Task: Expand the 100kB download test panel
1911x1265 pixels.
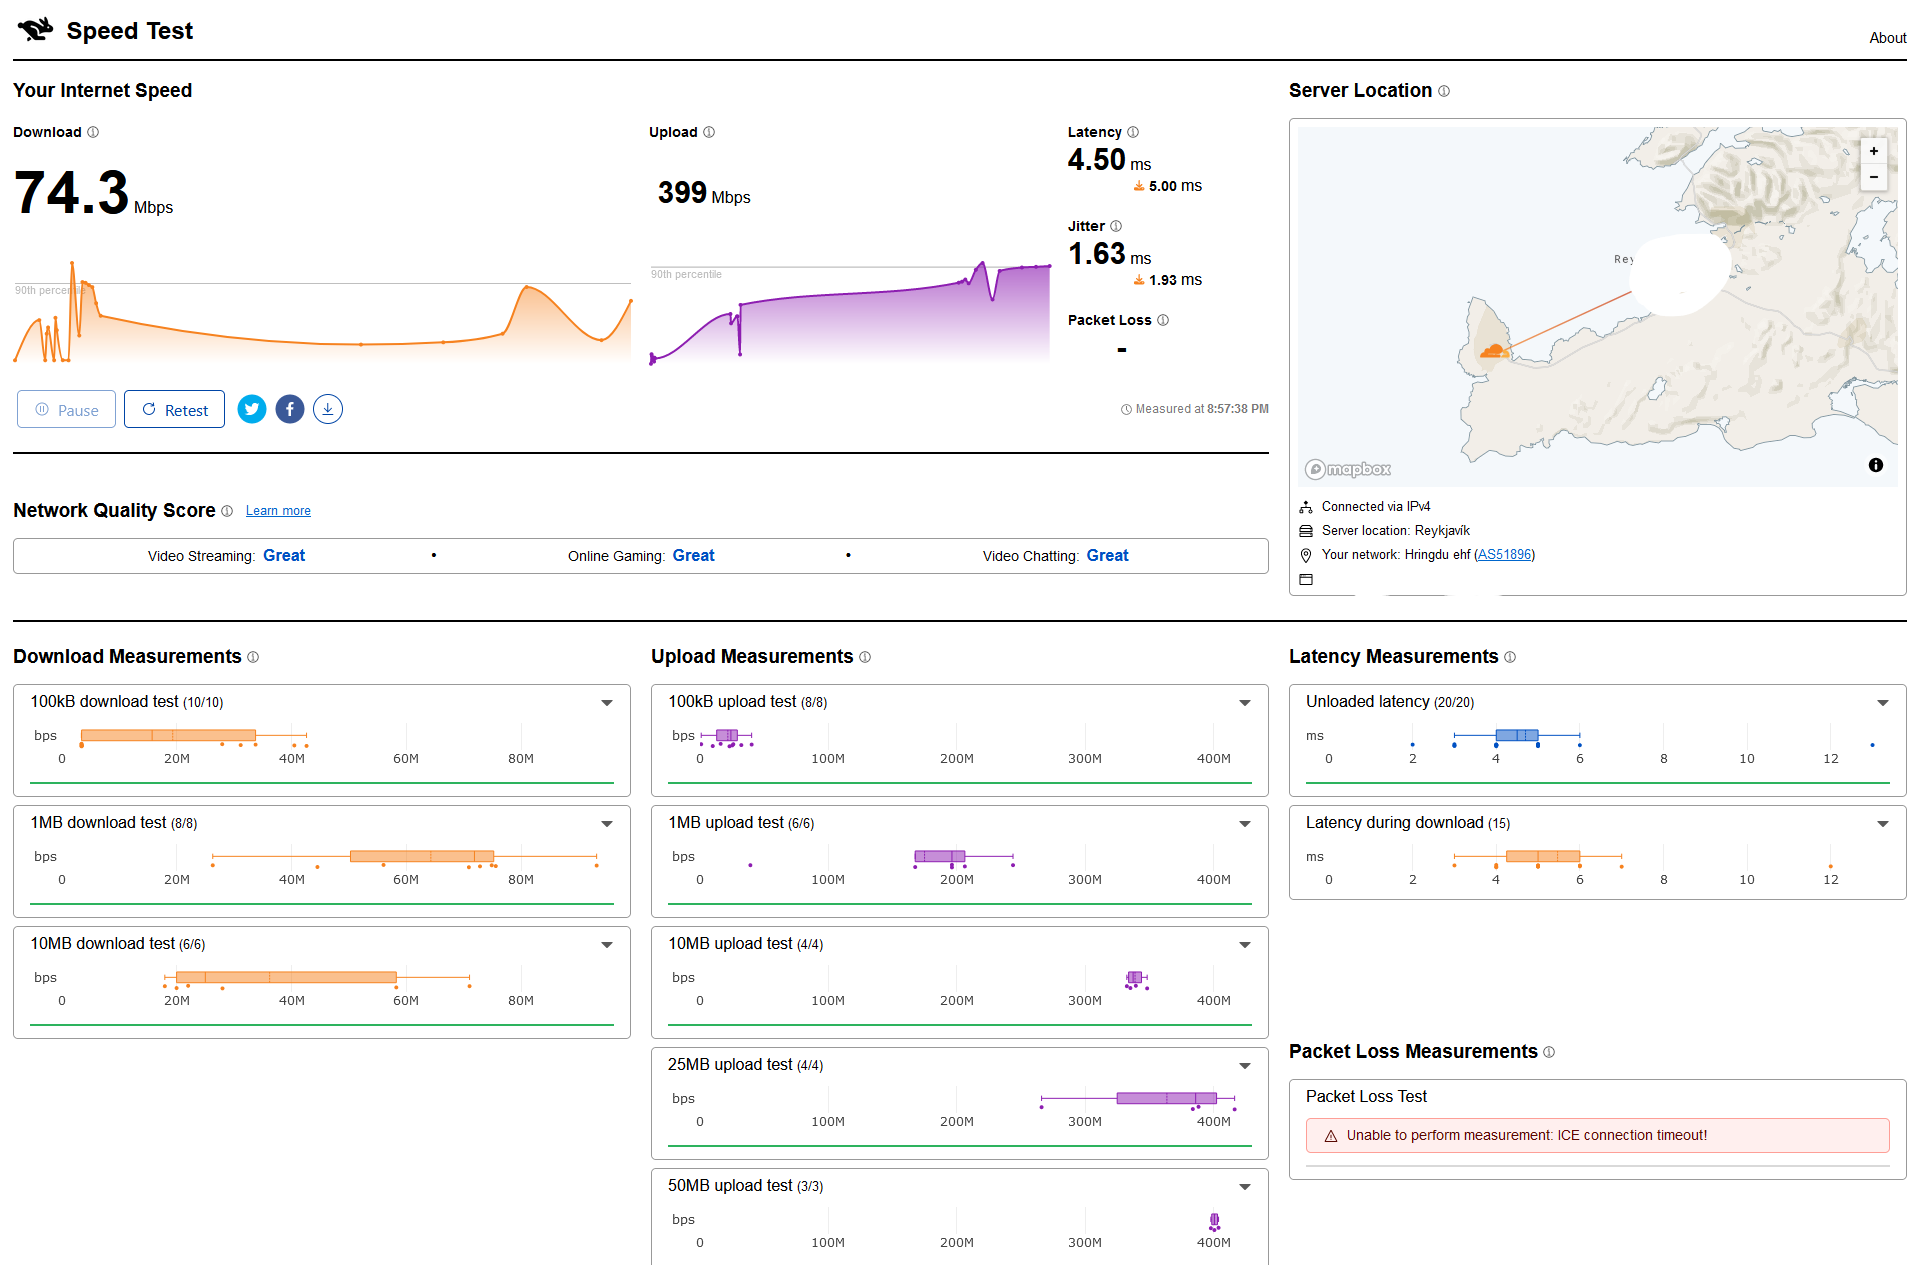Action: 606,703
